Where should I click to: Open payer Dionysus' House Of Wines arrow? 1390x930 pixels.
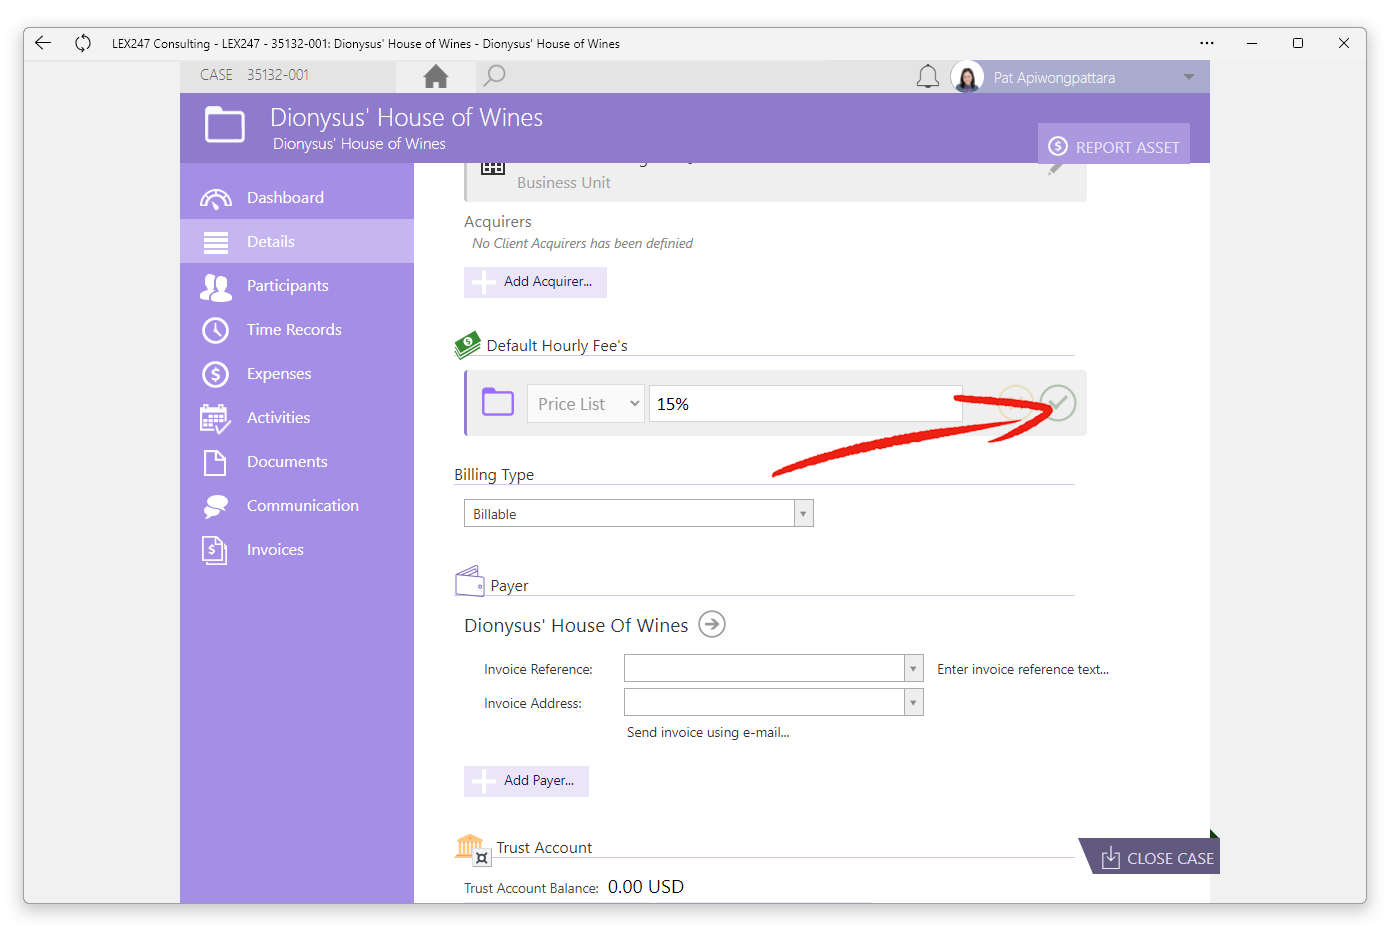pos(711,625)
